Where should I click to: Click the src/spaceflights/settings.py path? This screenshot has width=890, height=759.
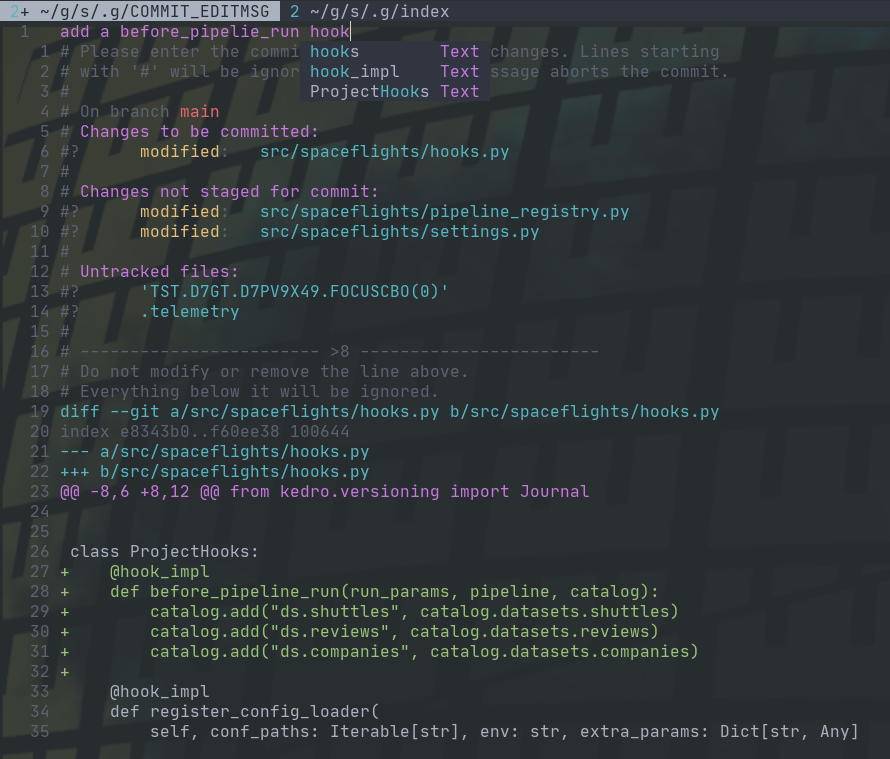399,232
